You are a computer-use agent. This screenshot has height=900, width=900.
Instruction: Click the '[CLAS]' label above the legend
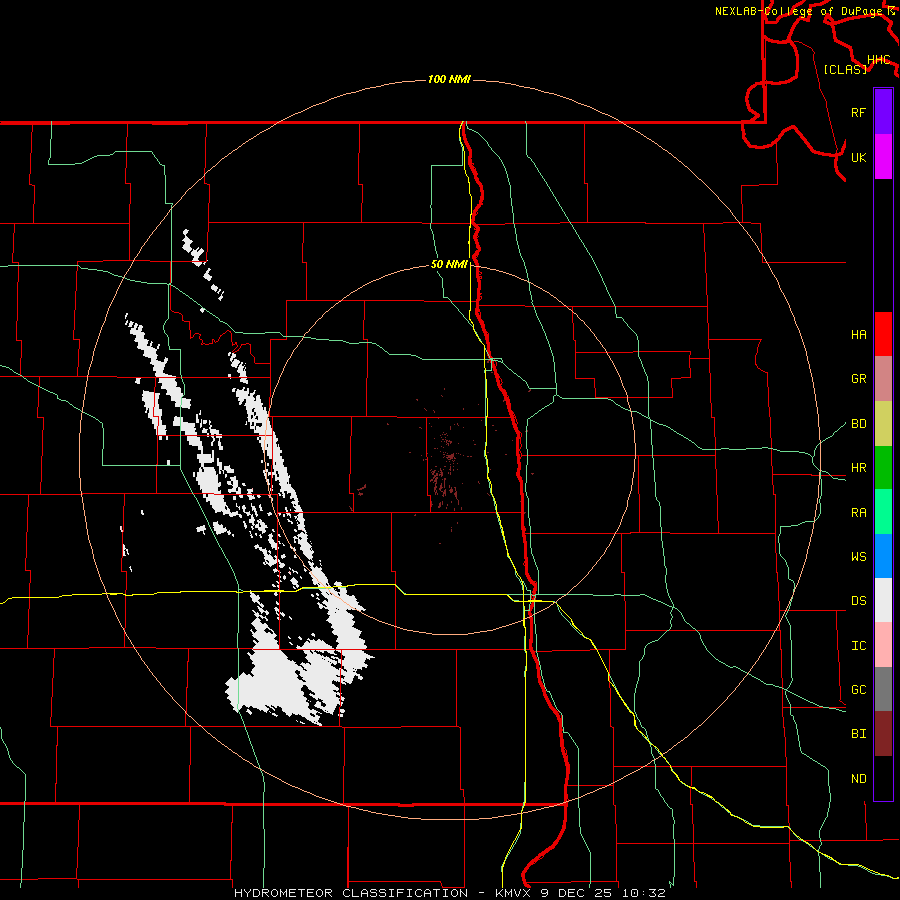(x=845, y=70)
